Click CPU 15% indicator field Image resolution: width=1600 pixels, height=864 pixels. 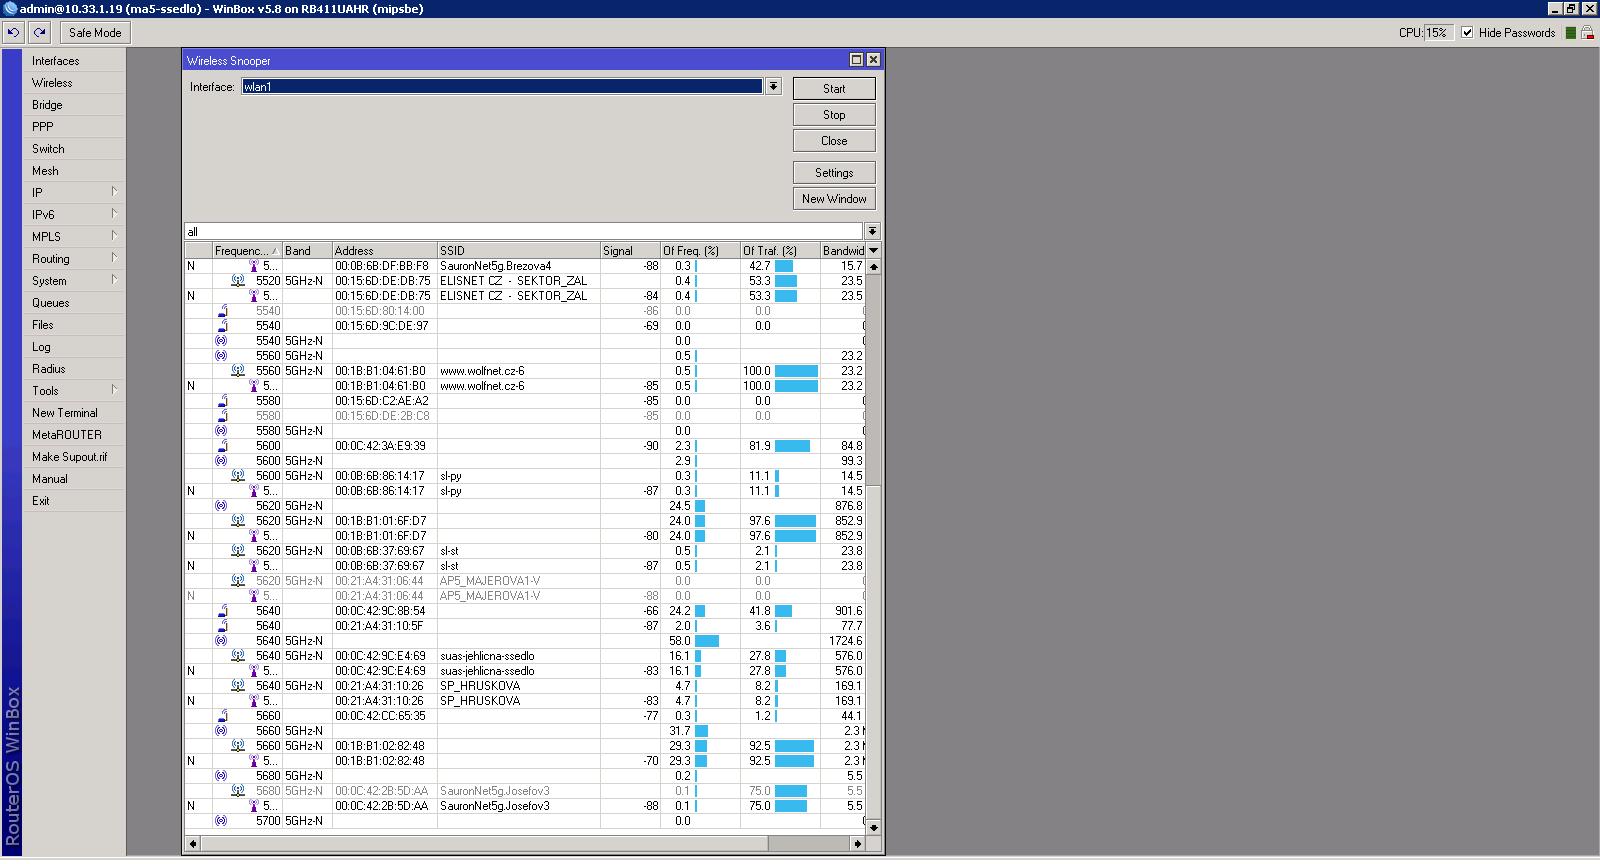click(1438, 33)
